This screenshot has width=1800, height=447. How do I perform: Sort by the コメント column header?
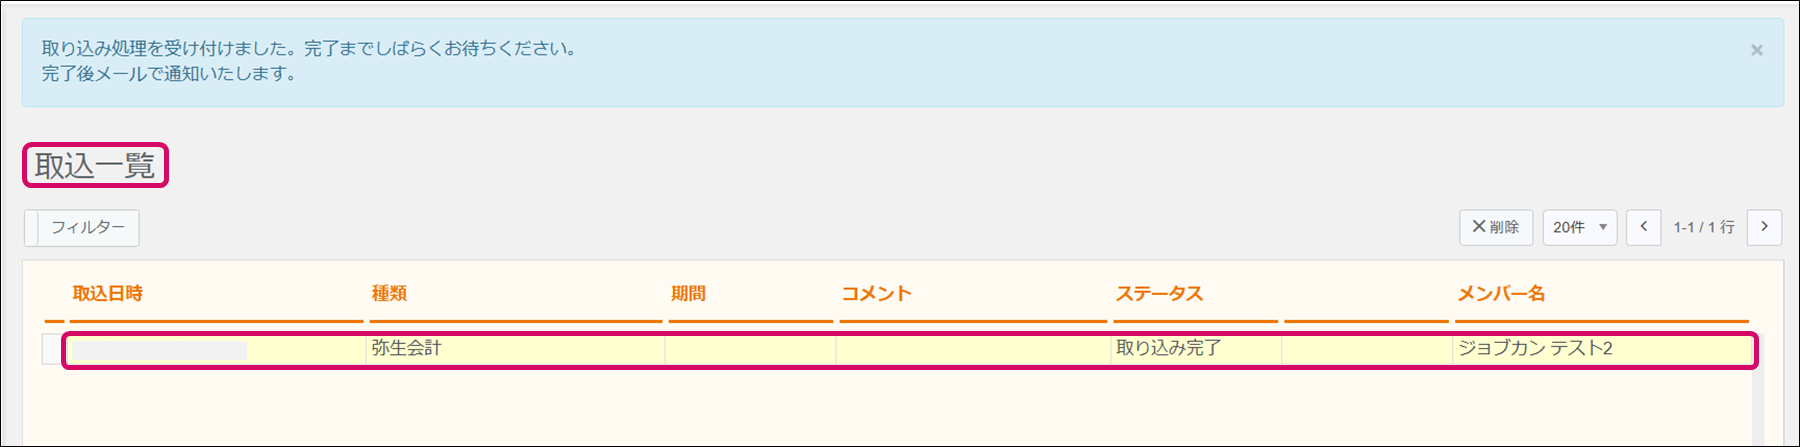pyautogui.click(x=876, y=294)
